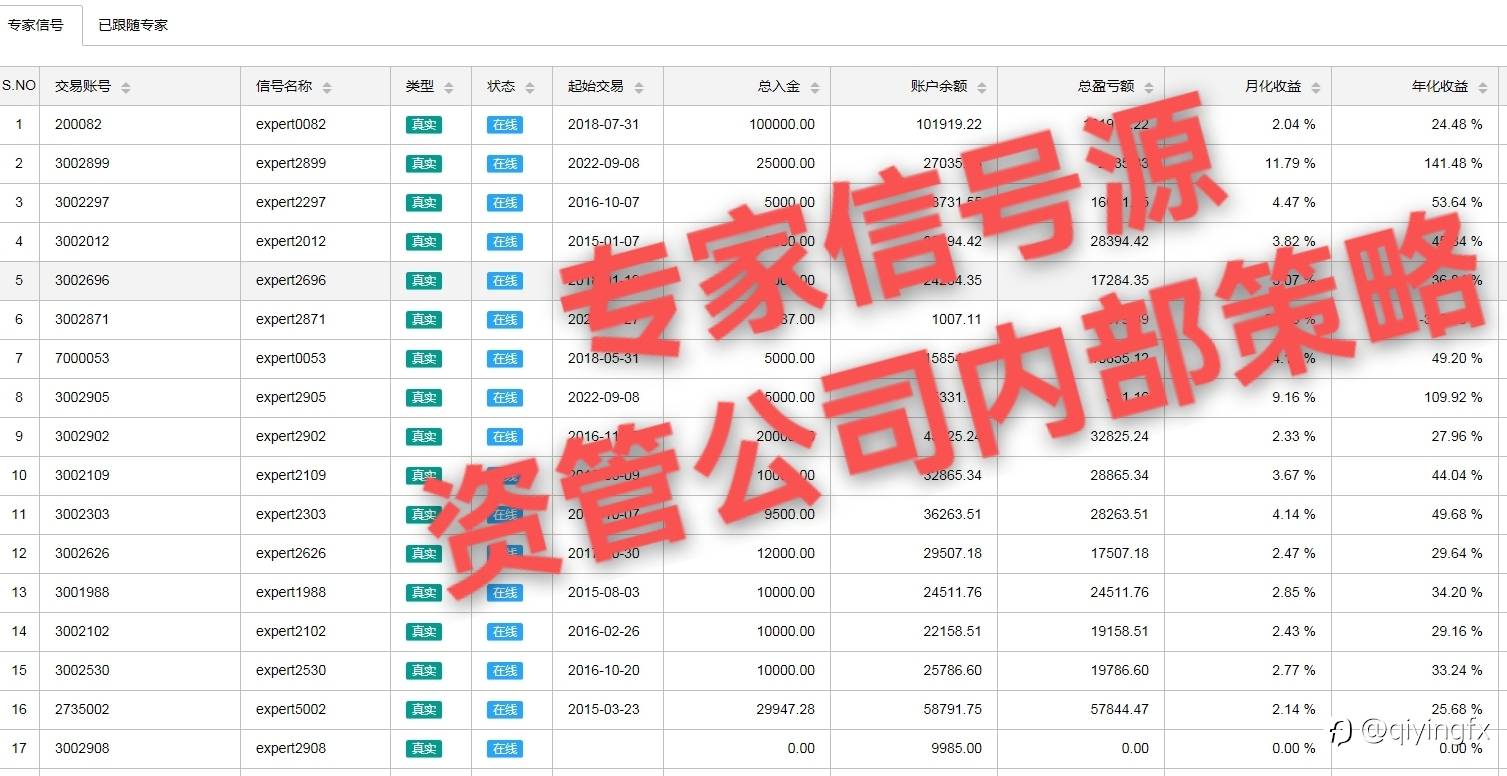Image resolution: width=1507 pixels, height=776 pixels.
Task: Click the 真实 badge in the 200082 row
Action: (424, 125)
